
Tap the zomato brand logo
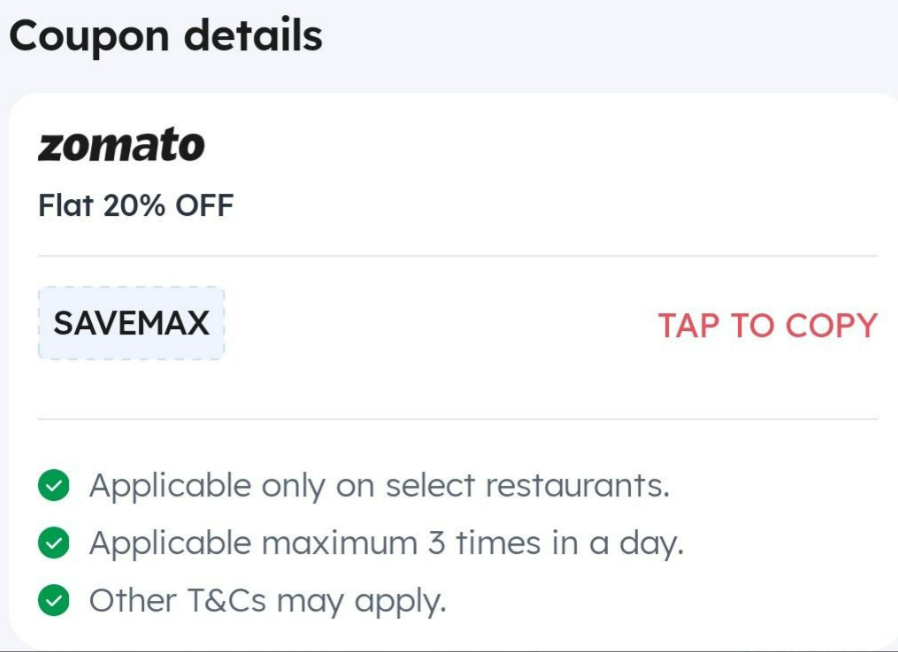coord(121,144)
